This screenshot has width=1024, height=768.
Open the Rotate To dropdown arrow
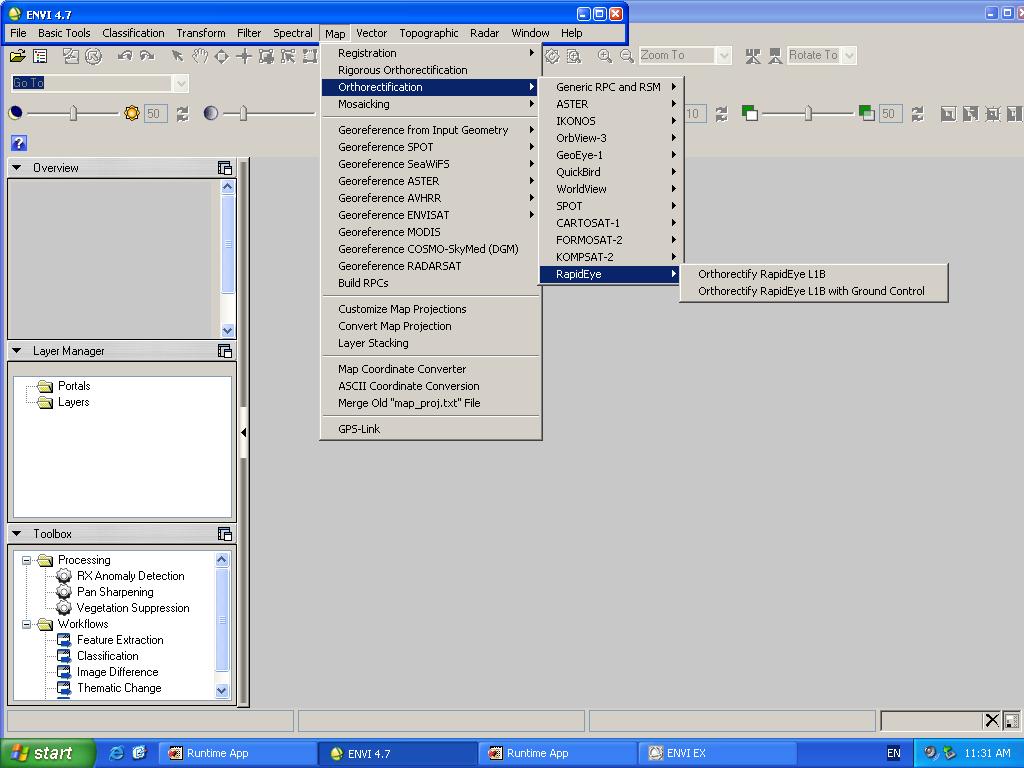click(x=849, y=56)
